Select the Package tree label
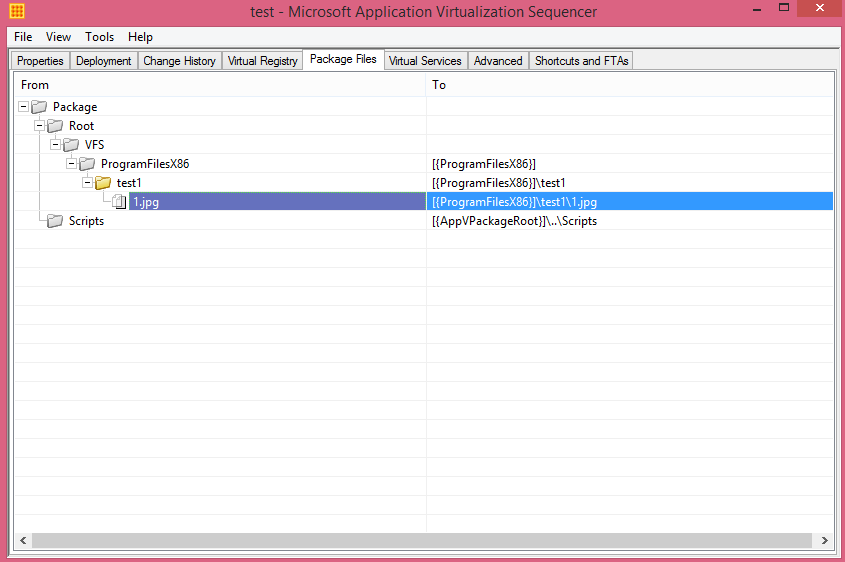845x562 pixels. click(x=75, y=107)
